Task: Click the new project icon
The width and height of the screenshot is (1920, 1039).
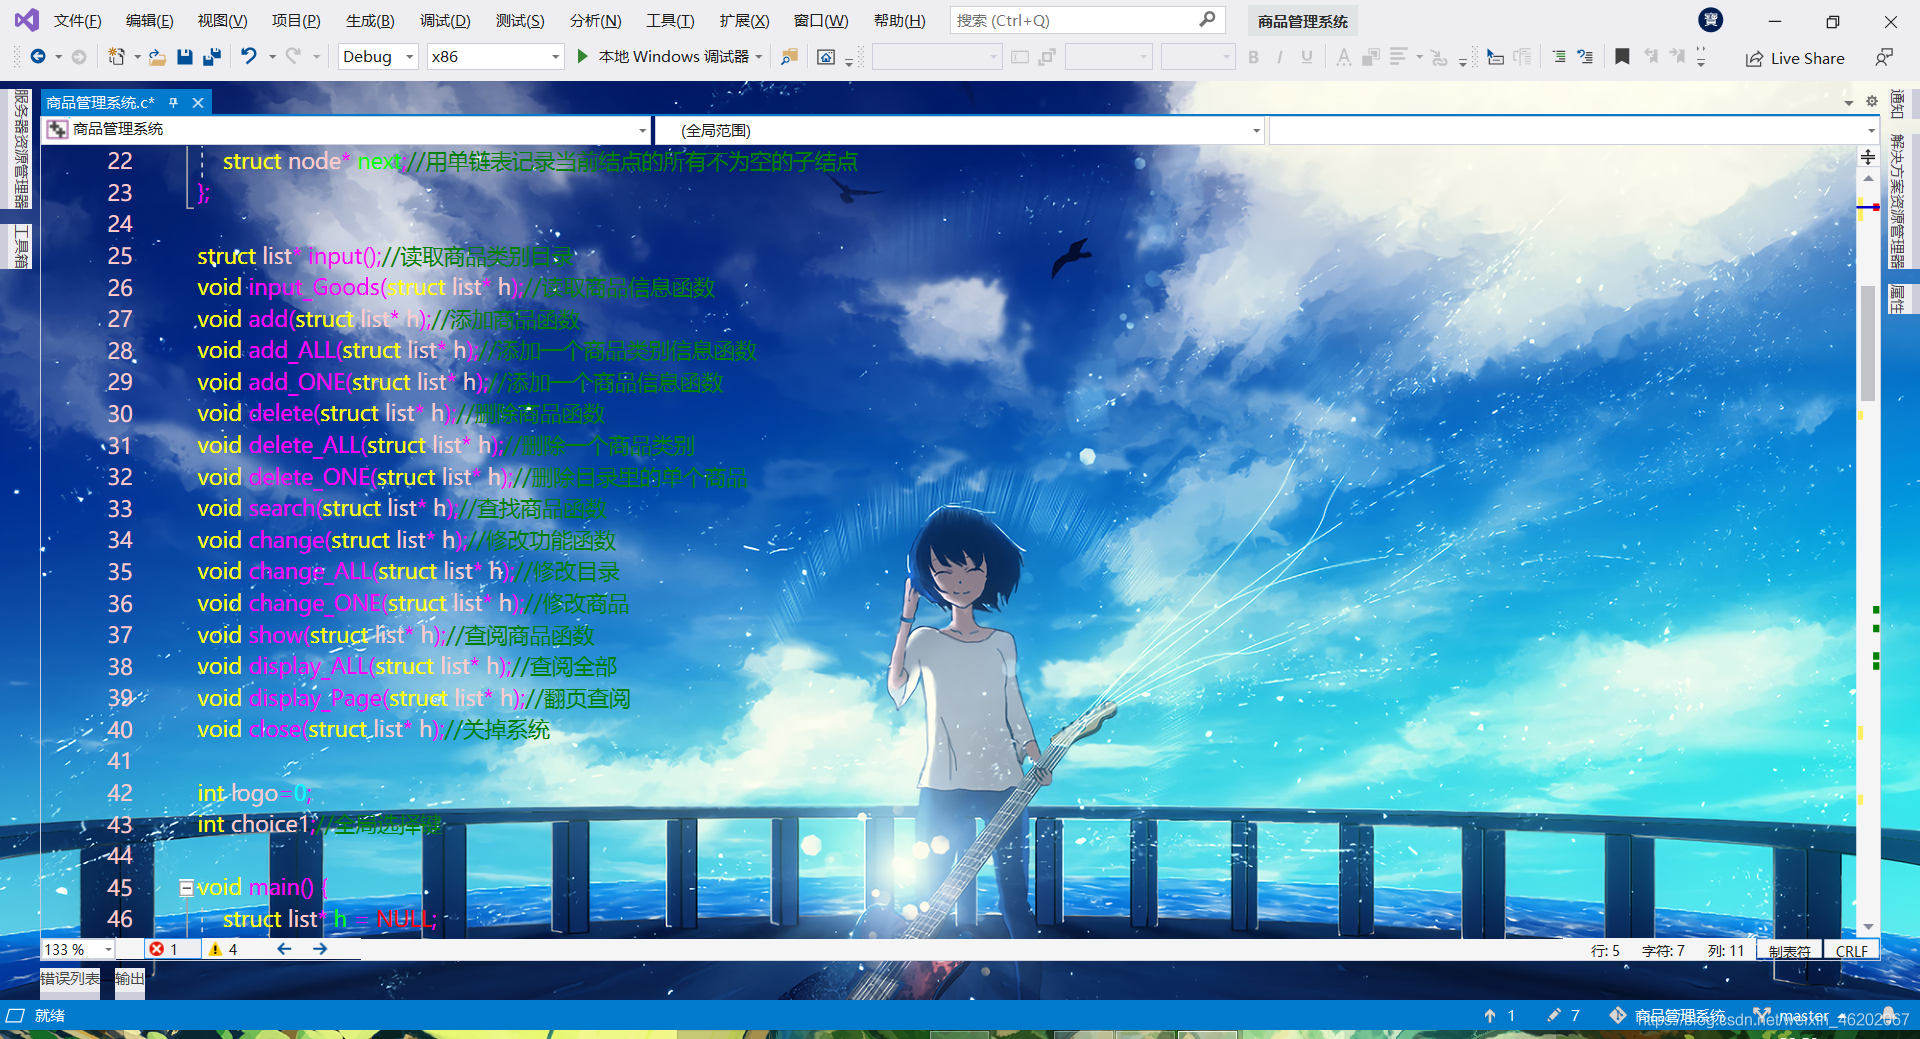Action: pyautogui.click(x=116, y=57)
